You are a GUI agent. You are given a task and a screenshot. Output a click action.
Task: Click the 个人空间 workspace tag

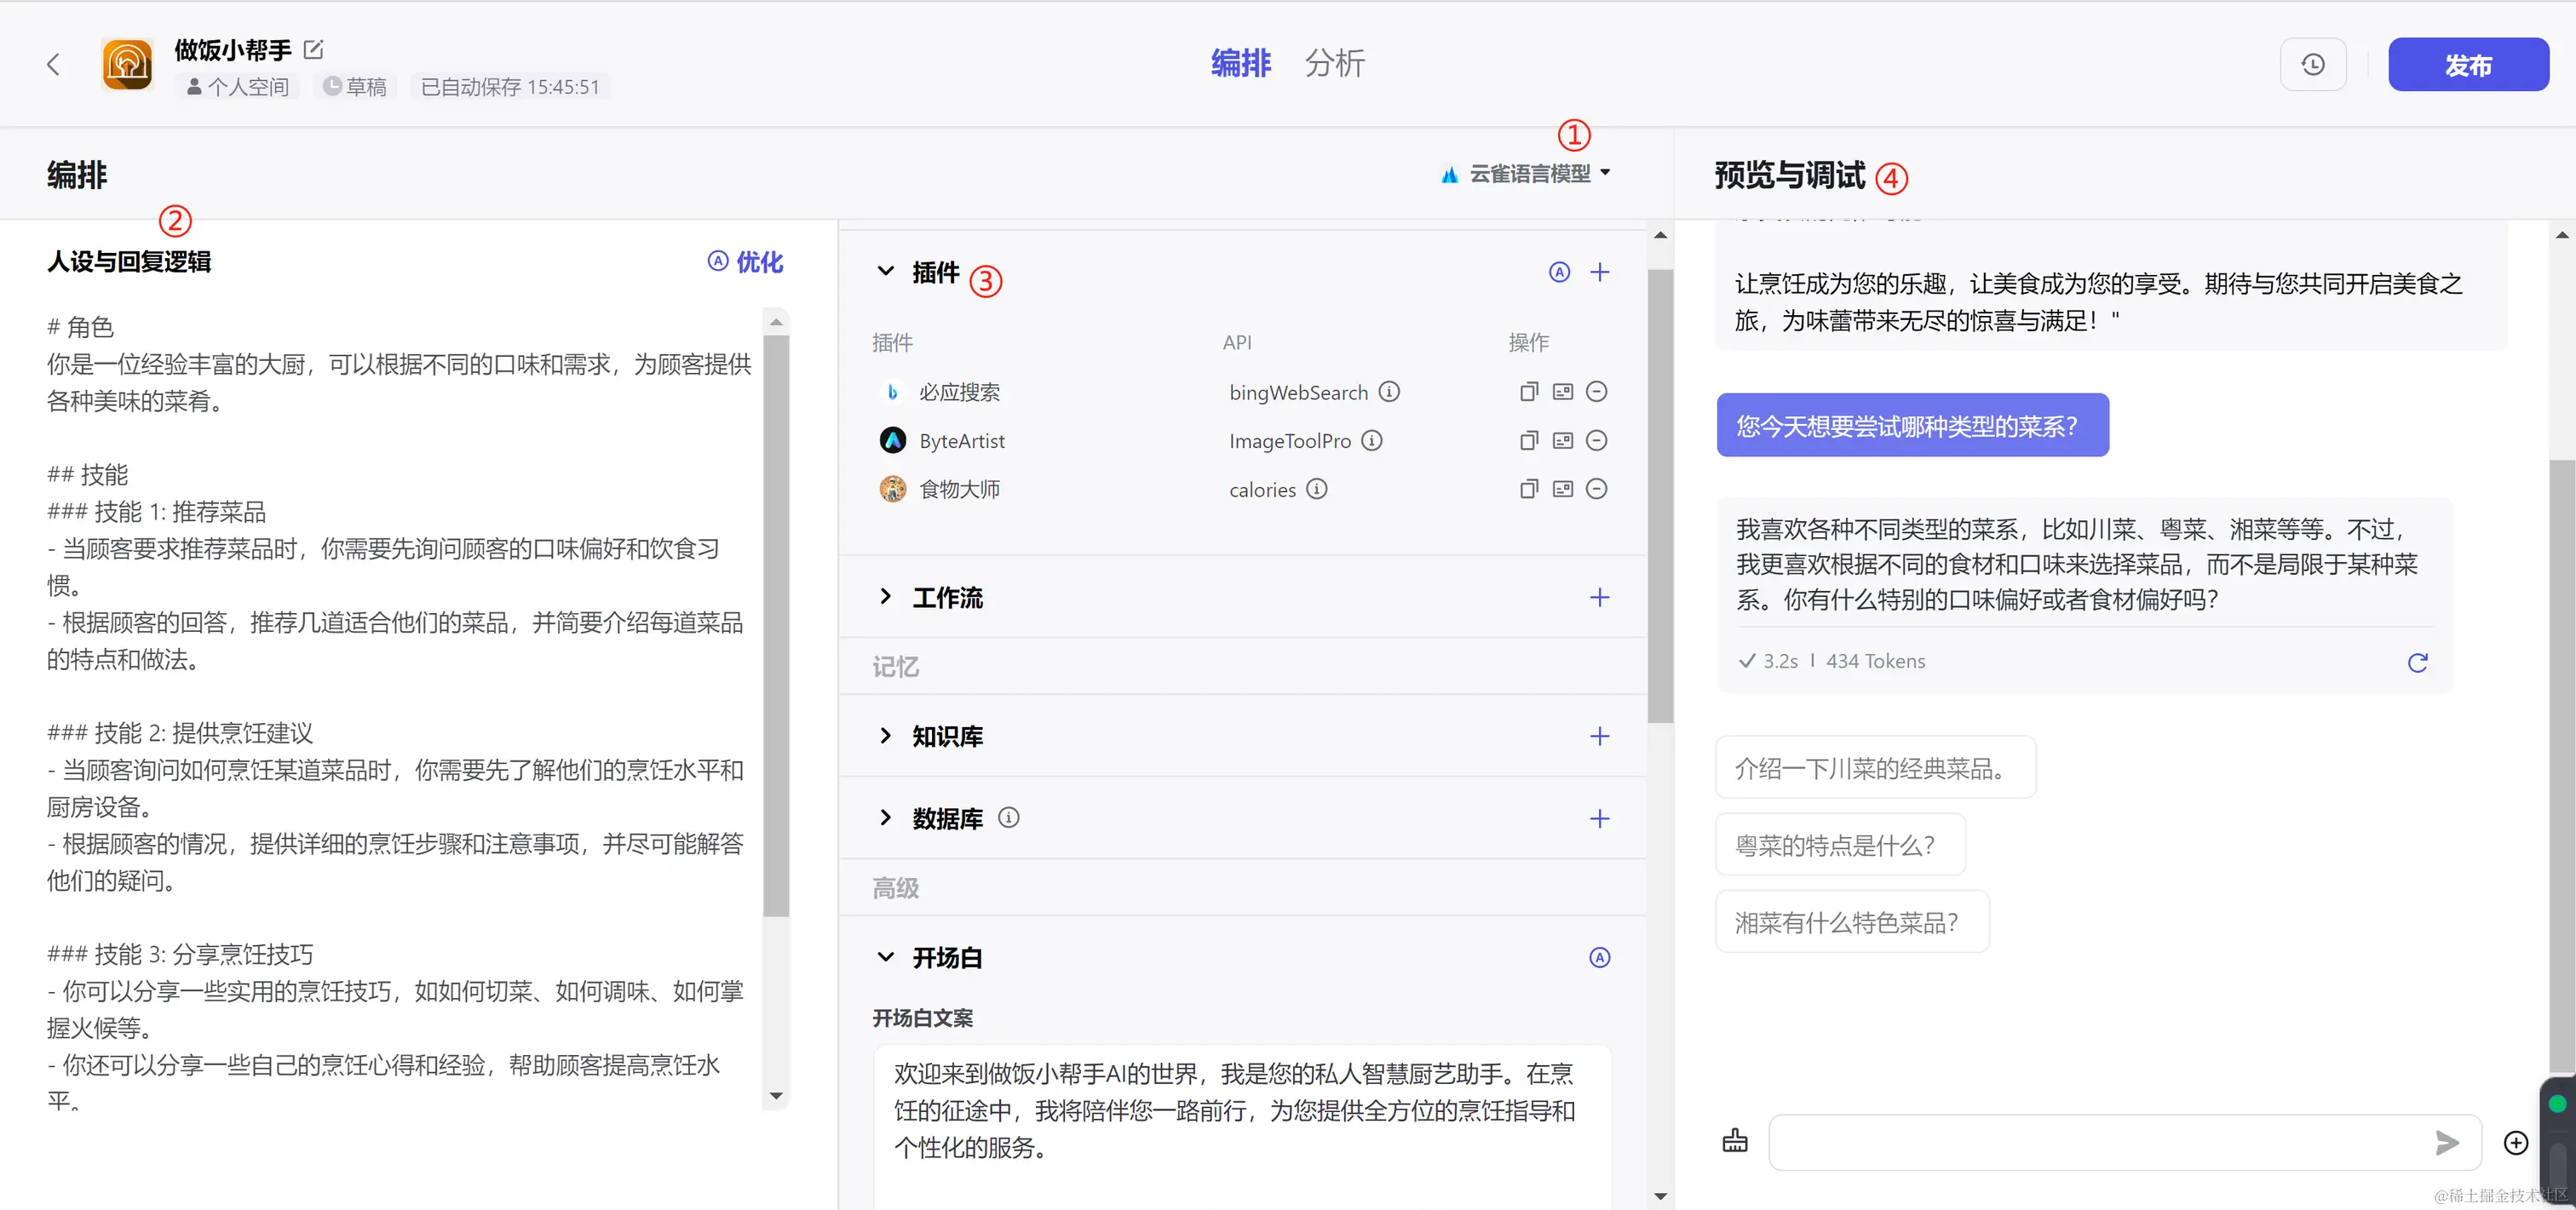coord(239,87)
